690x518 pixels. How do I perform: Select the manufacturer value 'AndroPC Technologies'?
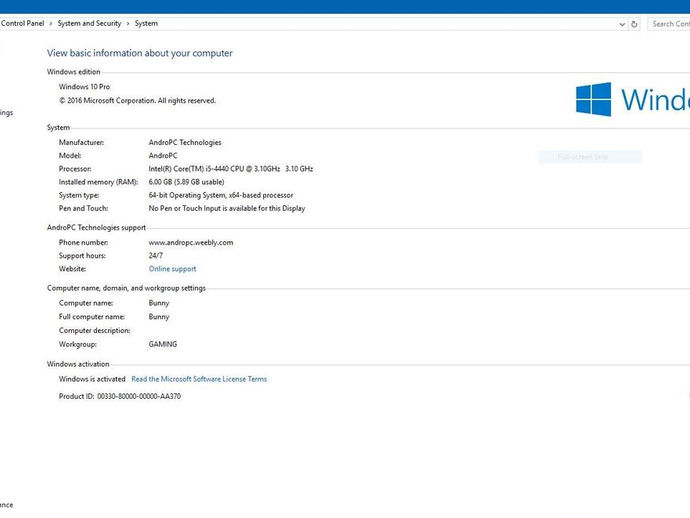pyautogui.click(x=185, y=142)
